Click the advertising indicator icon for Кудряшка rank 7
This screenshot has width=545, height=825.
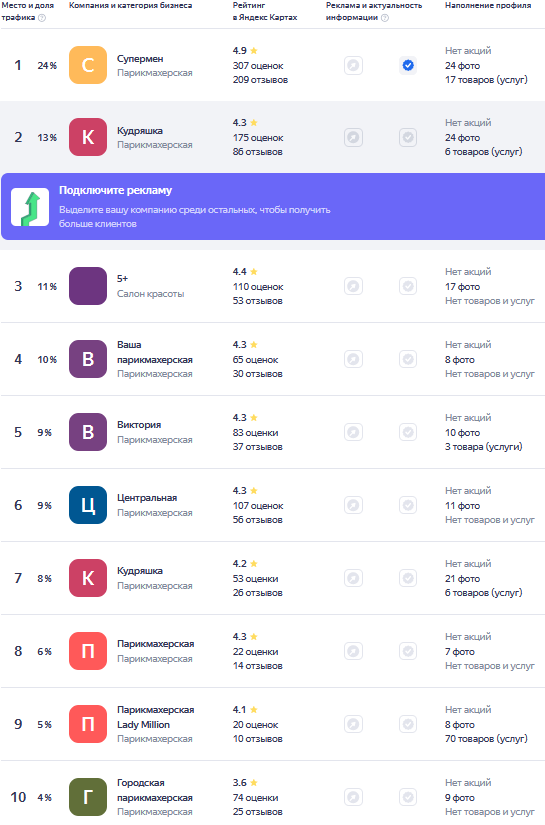pos(354,578)
